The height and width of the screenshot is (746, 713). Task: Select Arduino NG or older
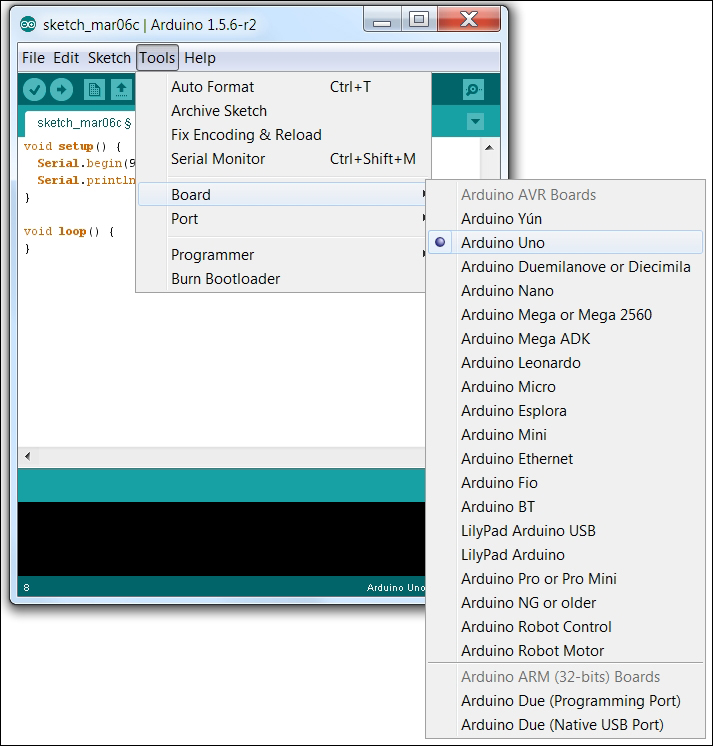(x=565, y=603)
